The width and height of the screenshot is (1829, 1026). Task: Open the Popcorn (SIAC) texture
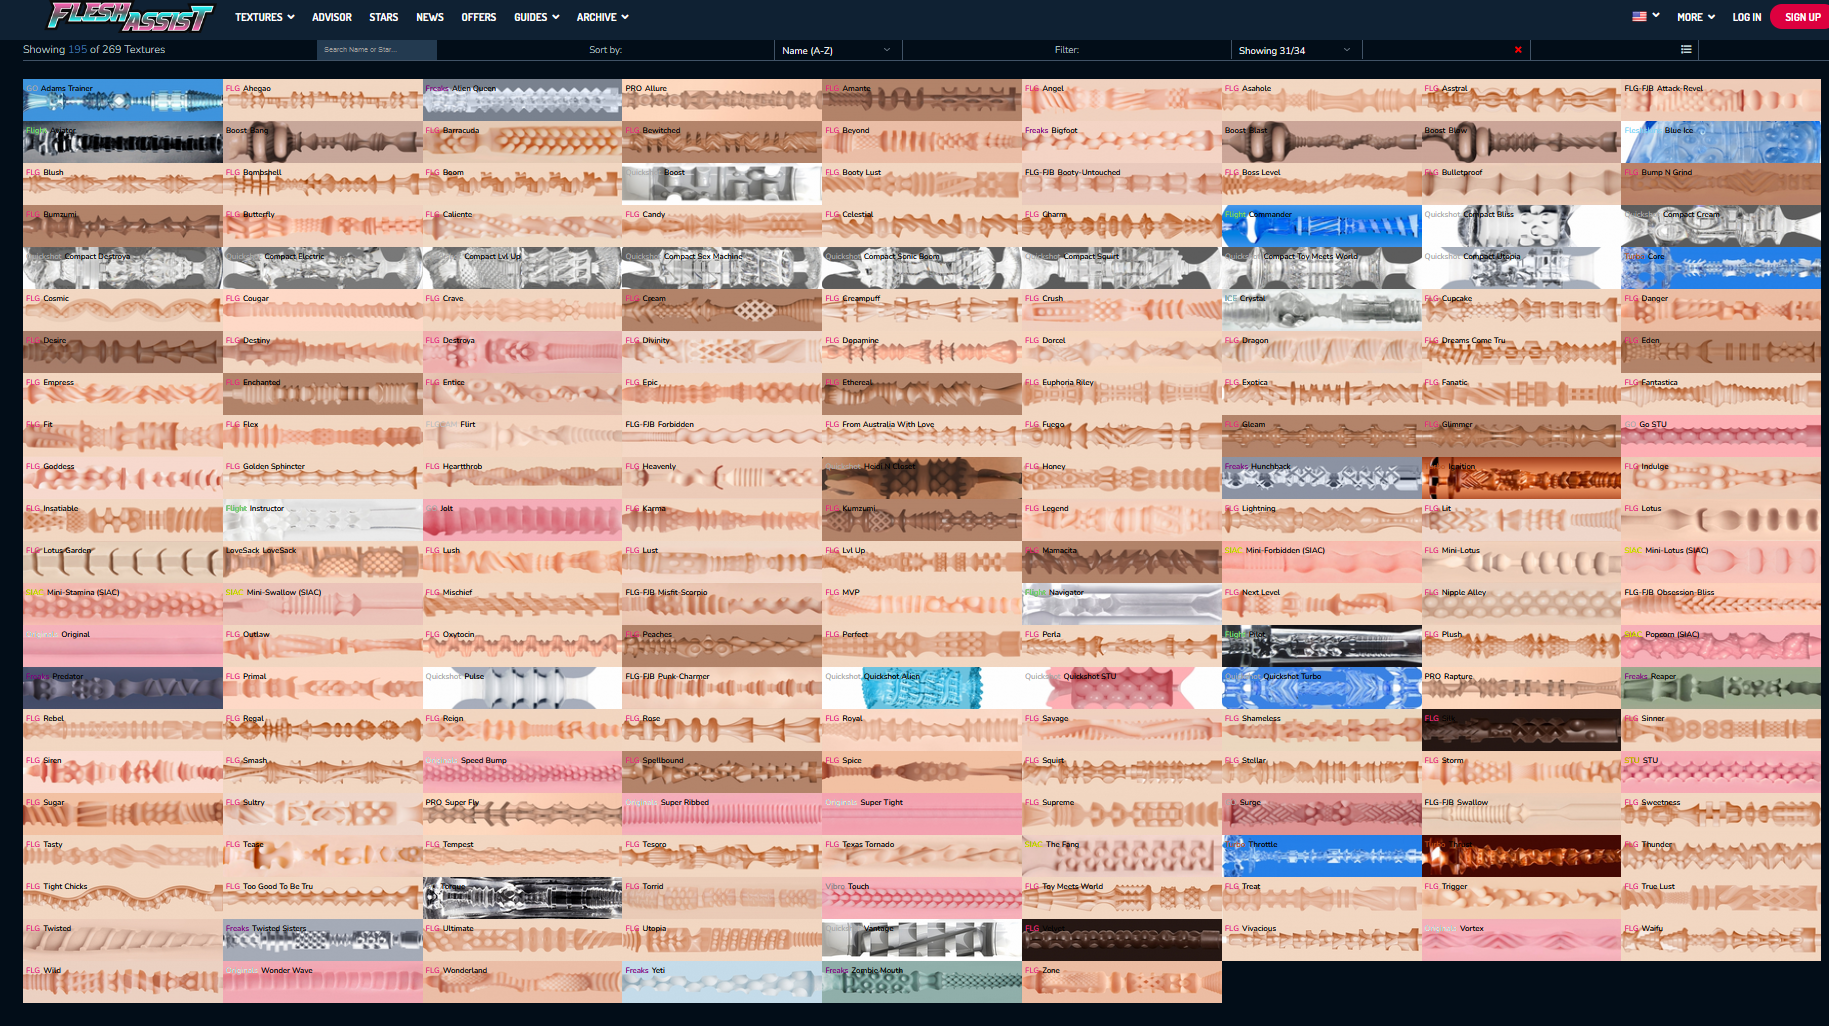pyautogui.click(x=1721, y=646)
